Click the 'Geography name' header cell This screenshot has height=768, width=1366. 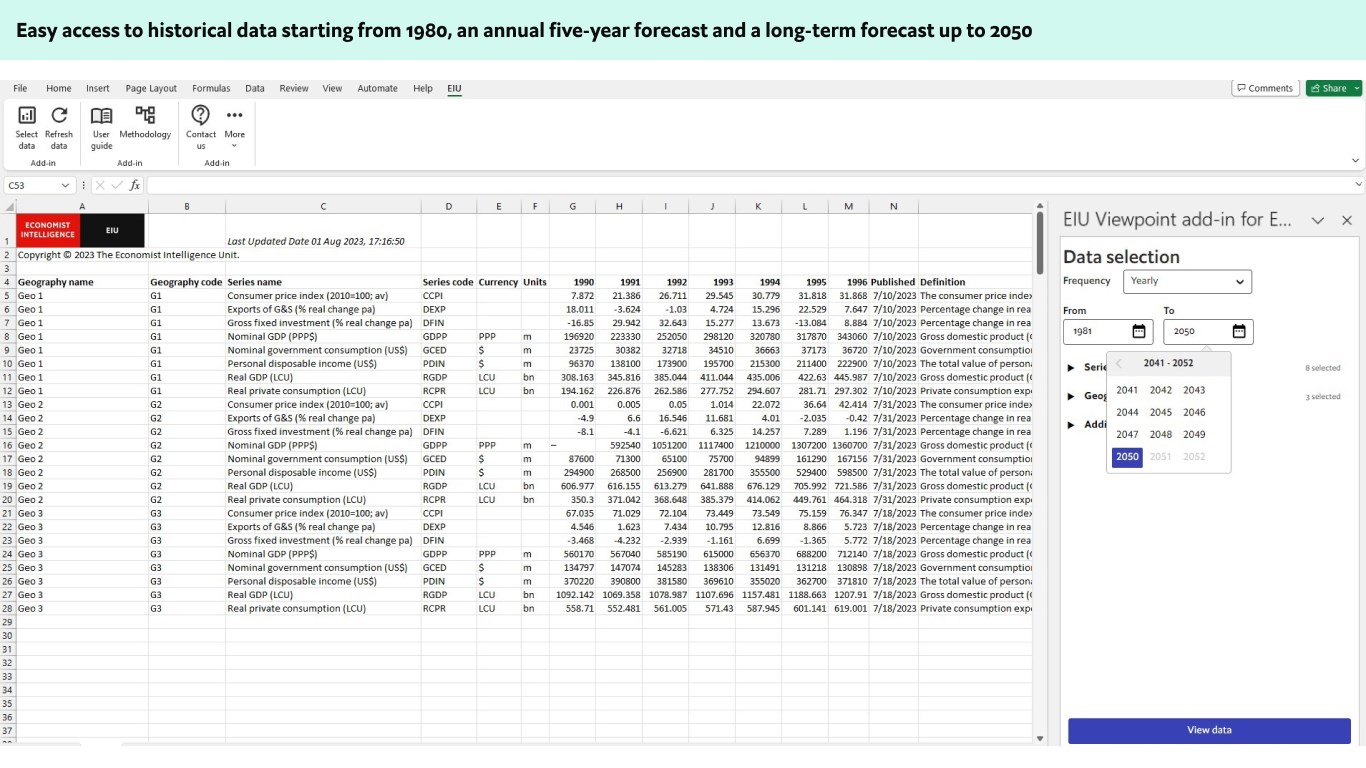point(82,282)
